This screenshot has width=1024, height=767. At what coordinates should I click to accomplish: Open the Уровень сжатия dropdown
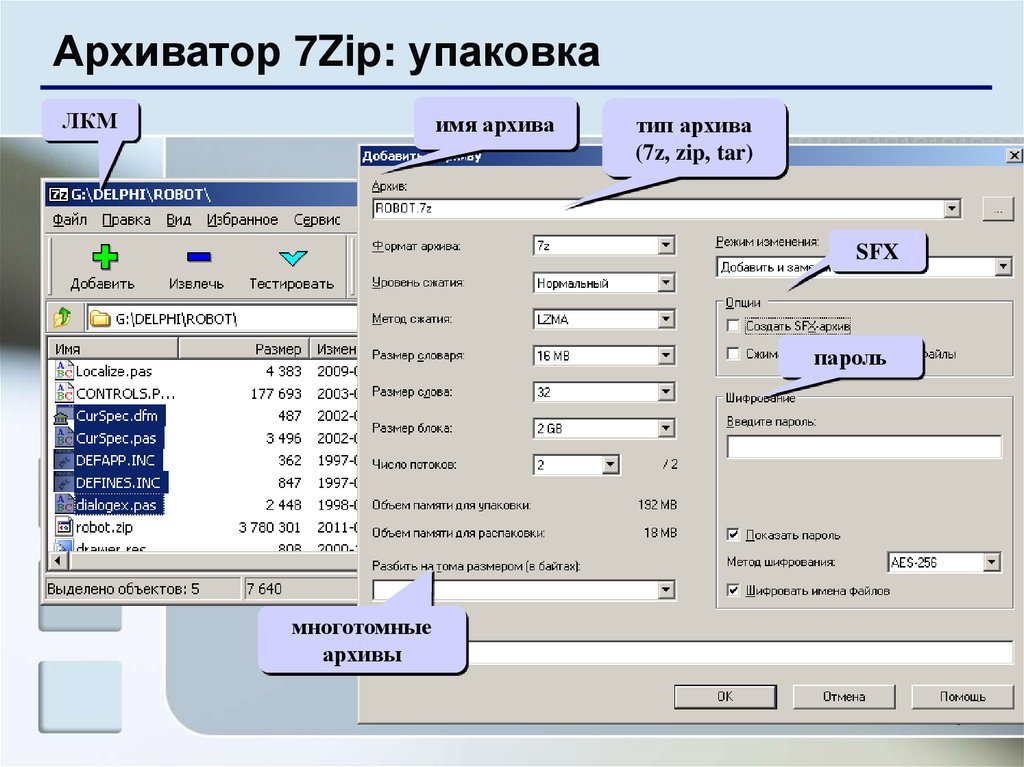(665, 282)
